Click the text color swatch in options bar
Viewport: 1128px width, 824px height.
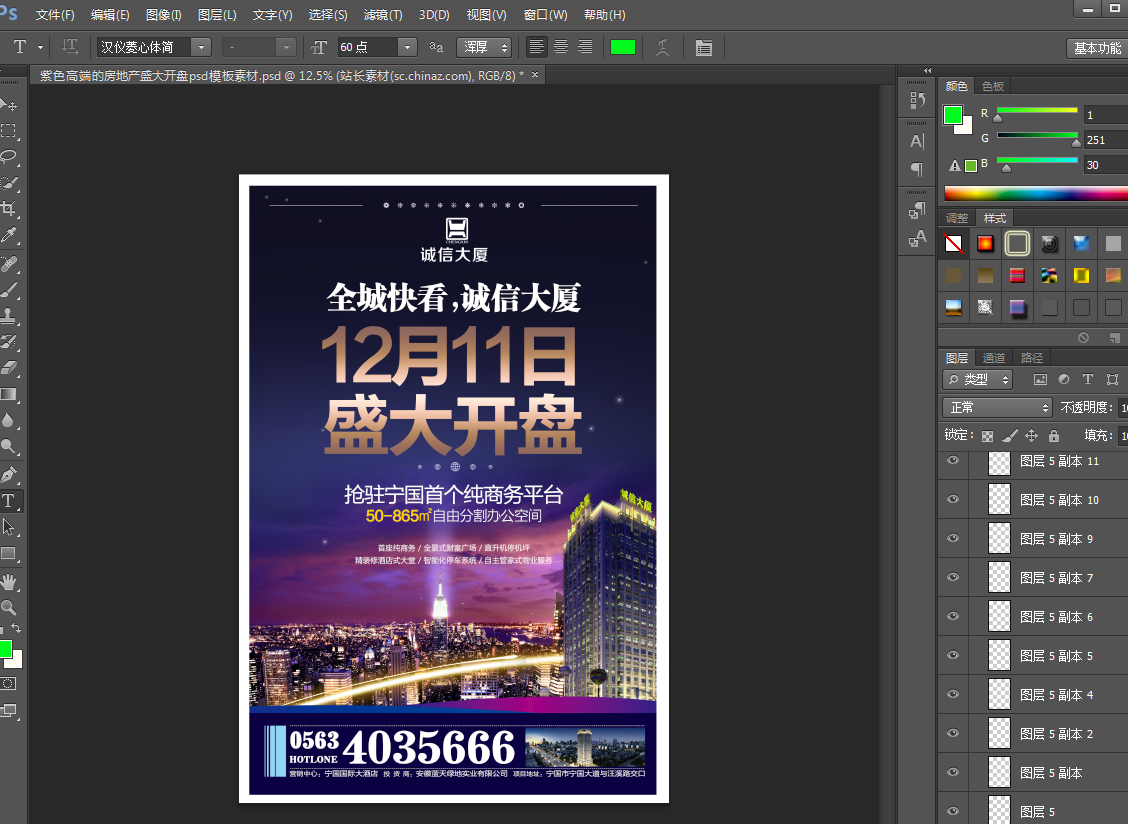coord(623,47)
